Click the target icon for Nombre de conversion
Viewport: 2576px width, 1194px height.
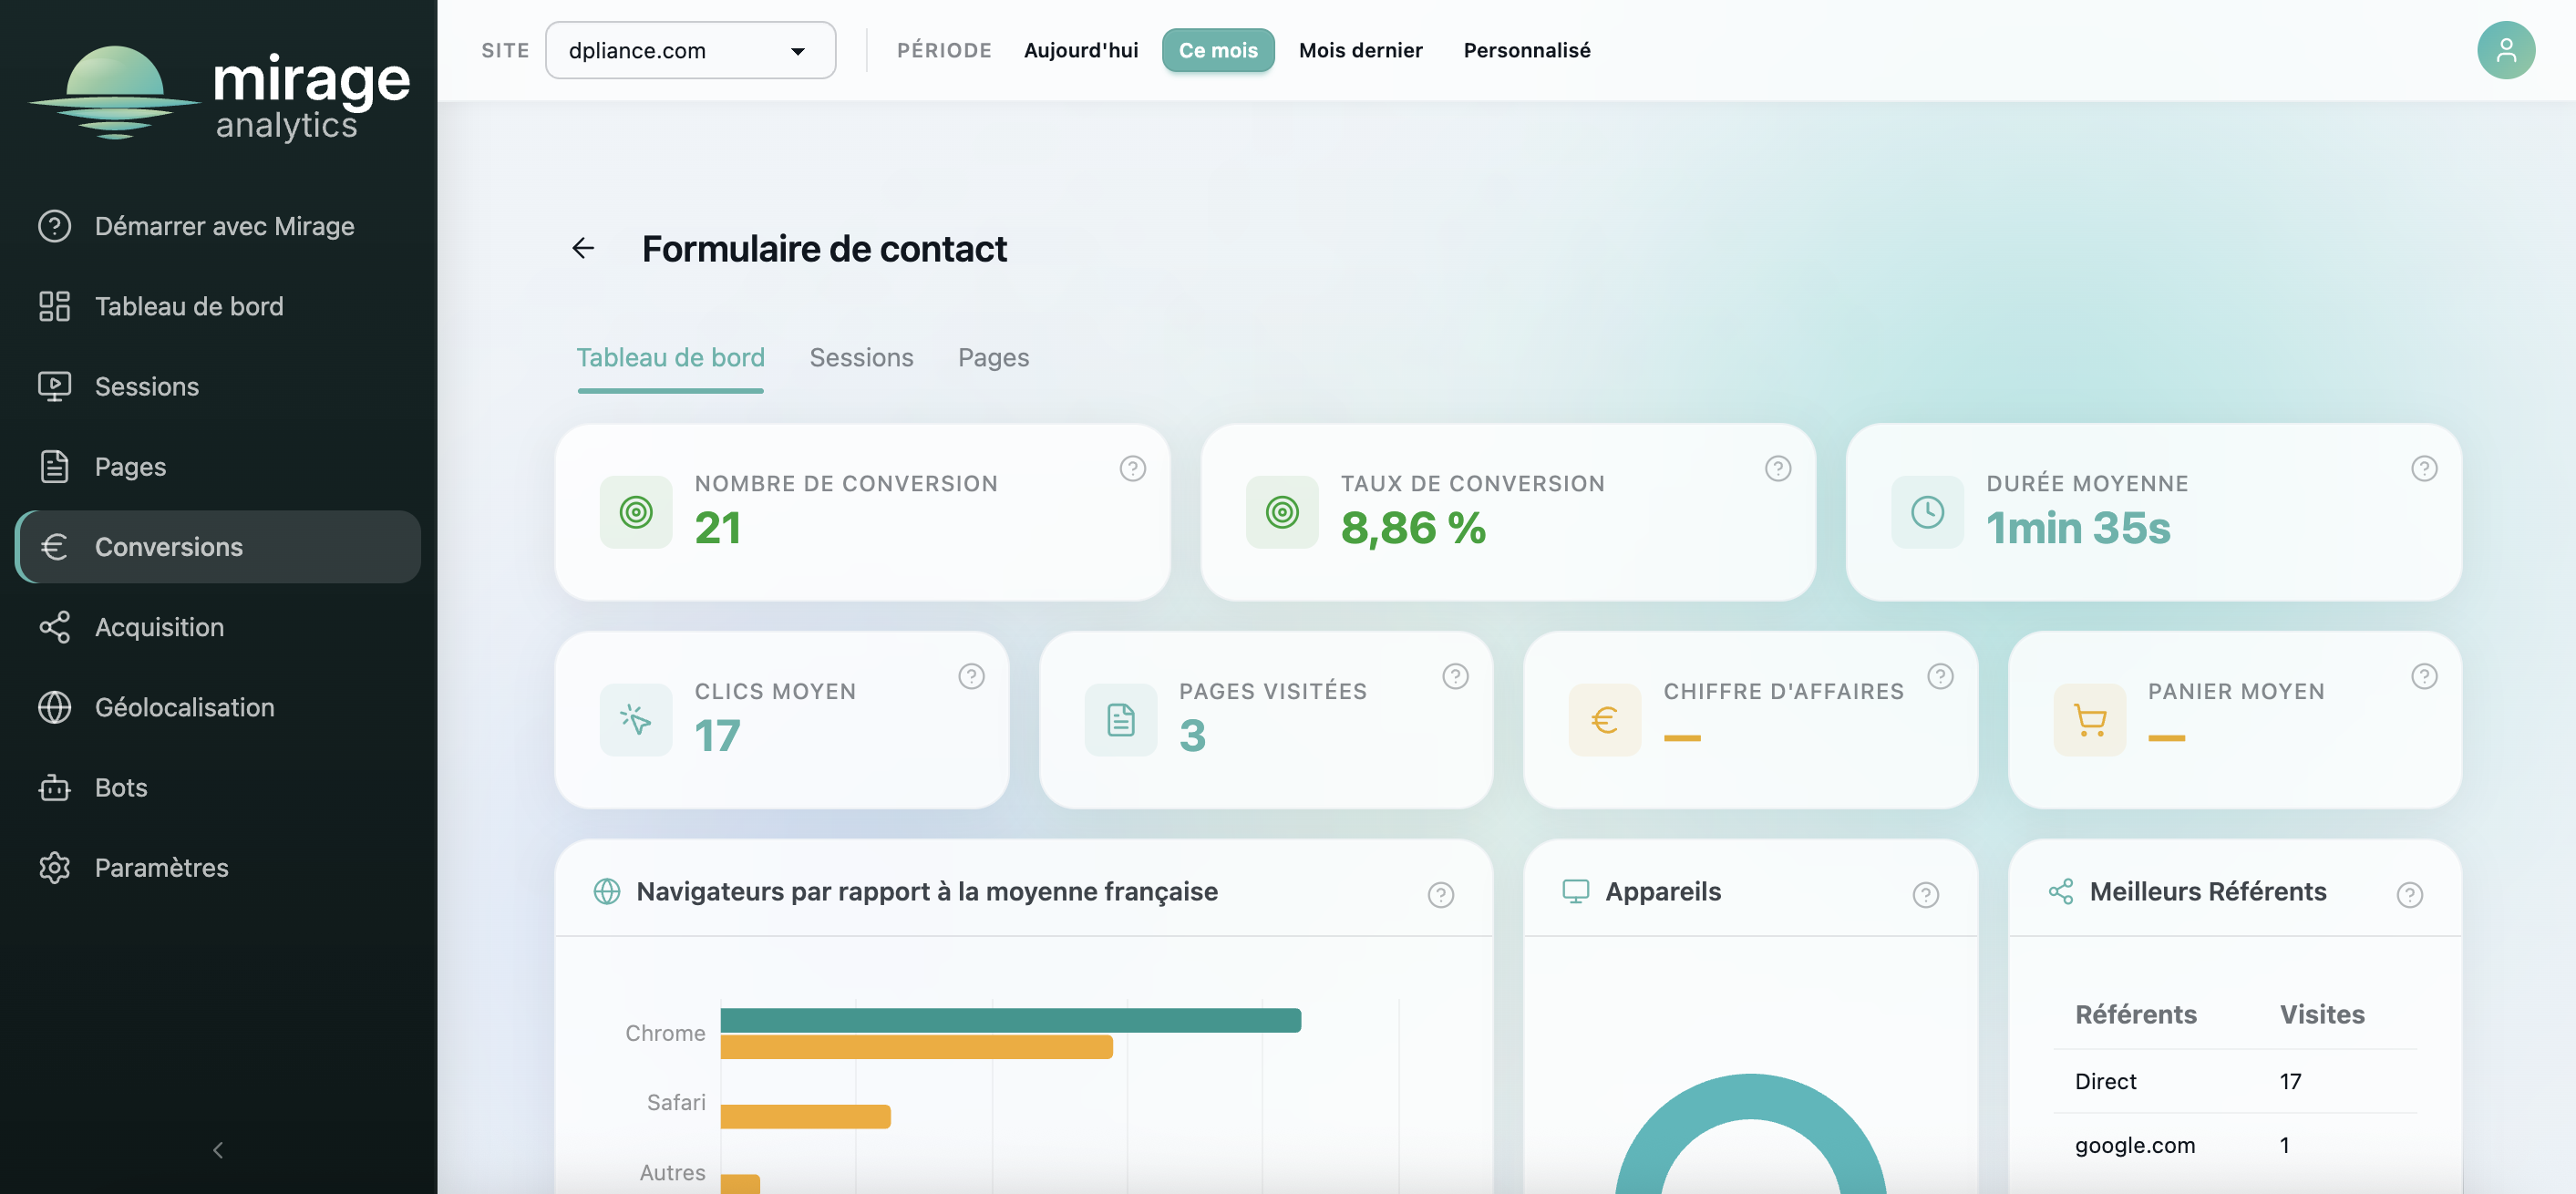(x=636, y=512)
